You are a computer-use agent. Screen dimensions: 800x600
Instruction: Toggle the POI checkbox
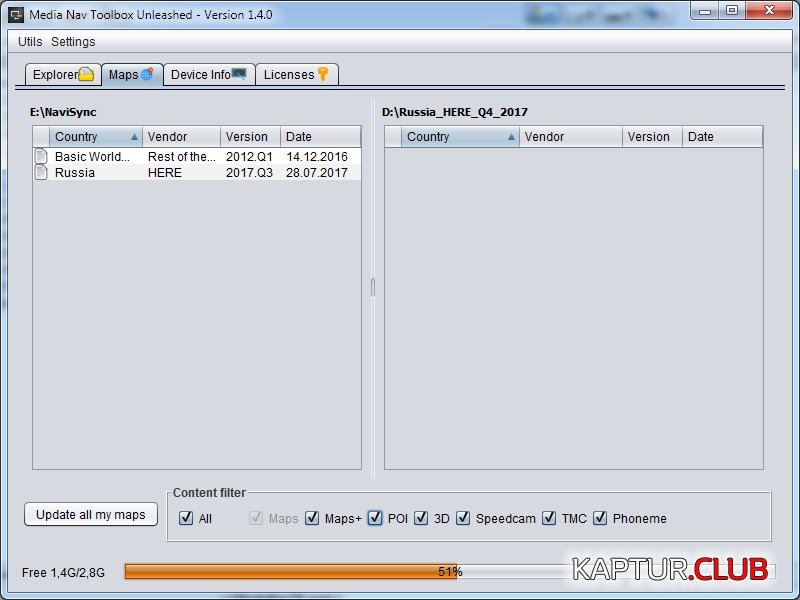point(375,518)
